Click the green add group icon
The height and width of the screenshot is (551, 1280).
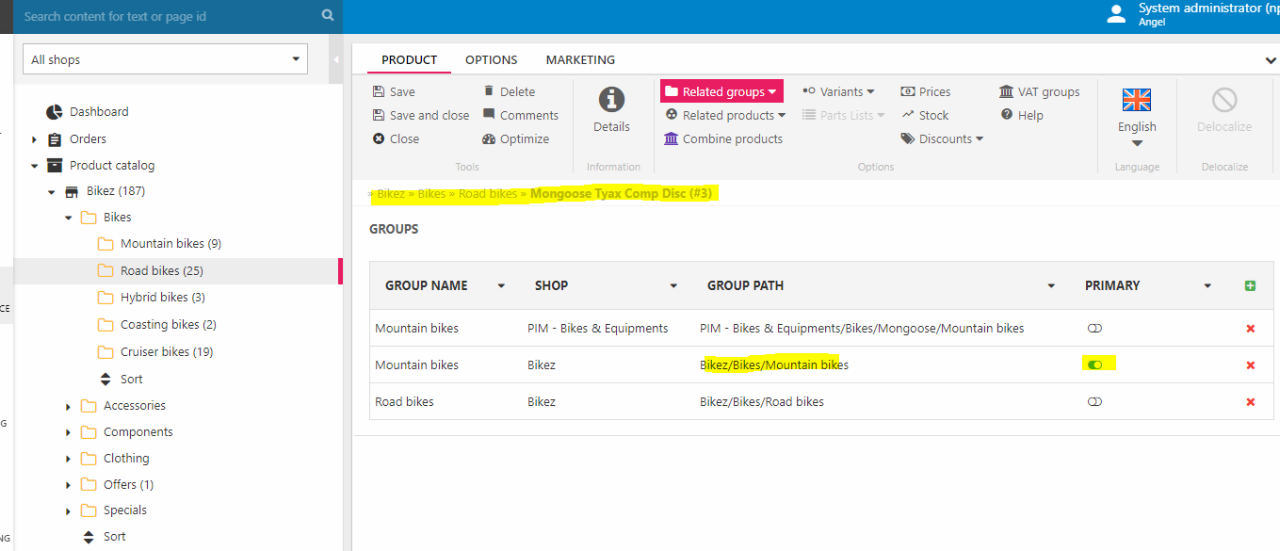click(1250, 286)
